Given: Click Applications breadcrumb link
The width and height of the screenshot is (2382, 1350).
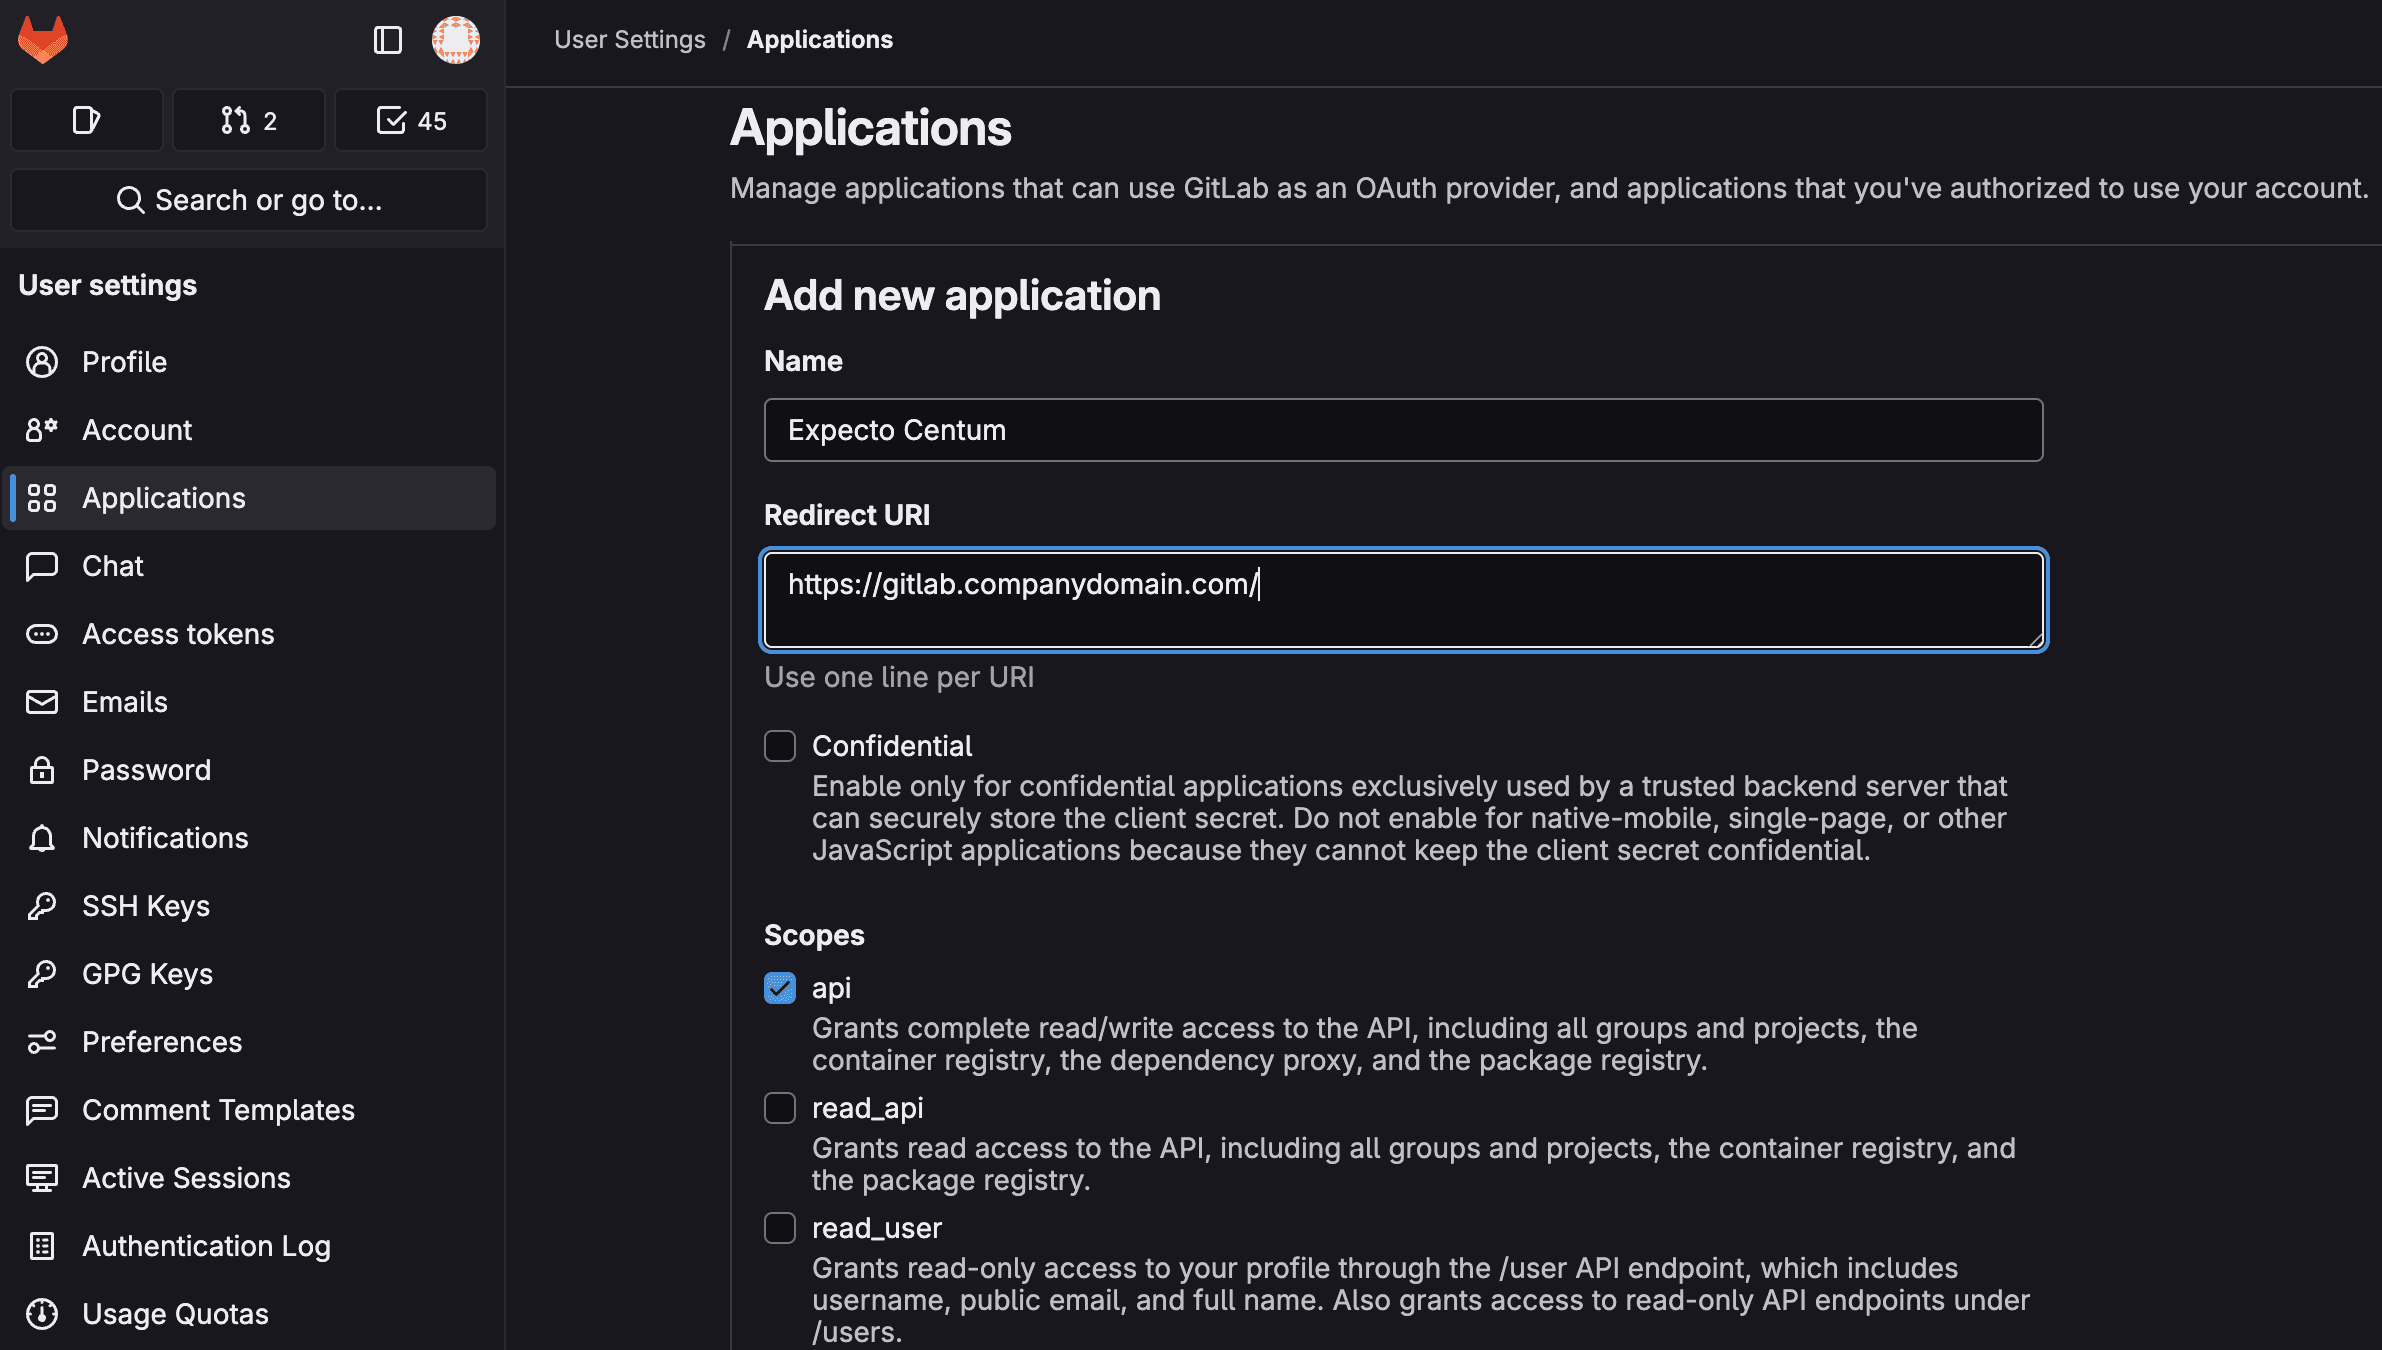Looking at the screenshot, I should pyautogui.click(x=820, y=40).
